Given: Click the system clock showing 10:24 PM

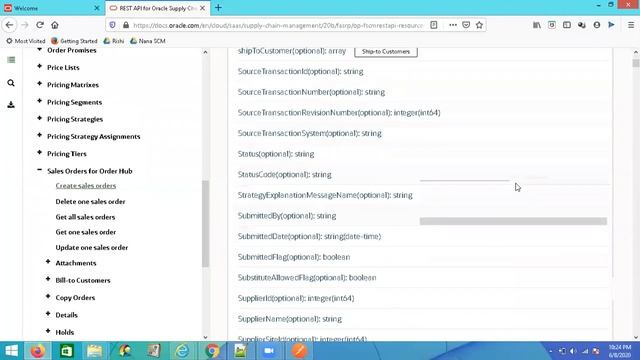Looking at the screenshot, I should click(x=620, y=347).
